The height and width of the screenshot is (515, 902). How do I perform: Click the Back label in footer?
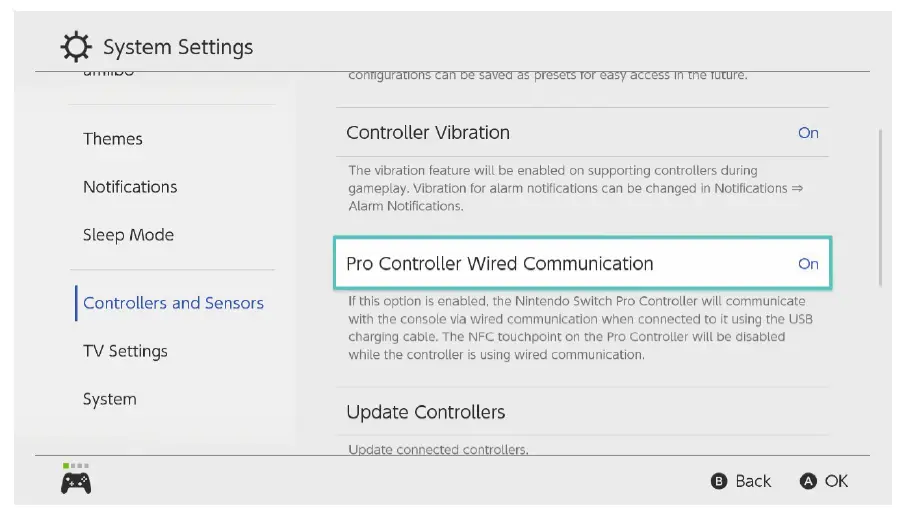[x=752, y=481]
